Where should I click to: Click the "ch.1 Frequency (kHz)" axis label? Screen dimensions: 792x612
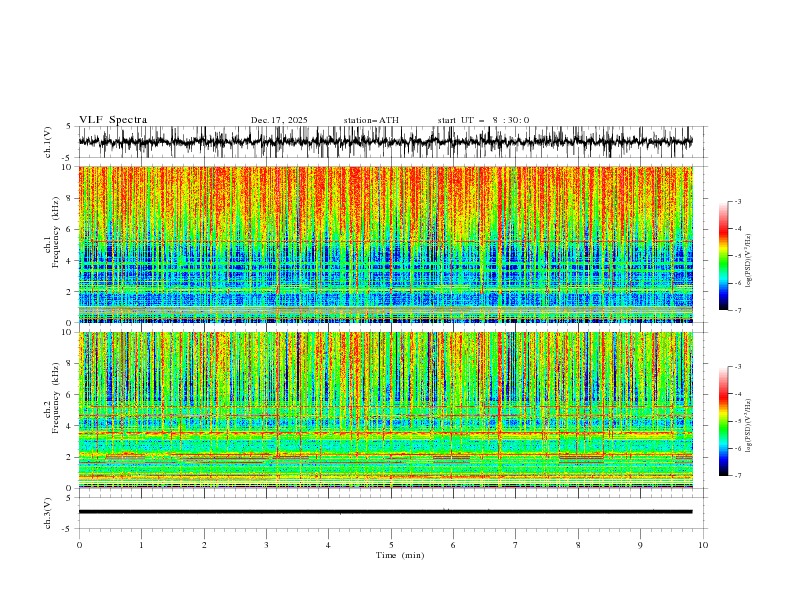tap(52, 233)
